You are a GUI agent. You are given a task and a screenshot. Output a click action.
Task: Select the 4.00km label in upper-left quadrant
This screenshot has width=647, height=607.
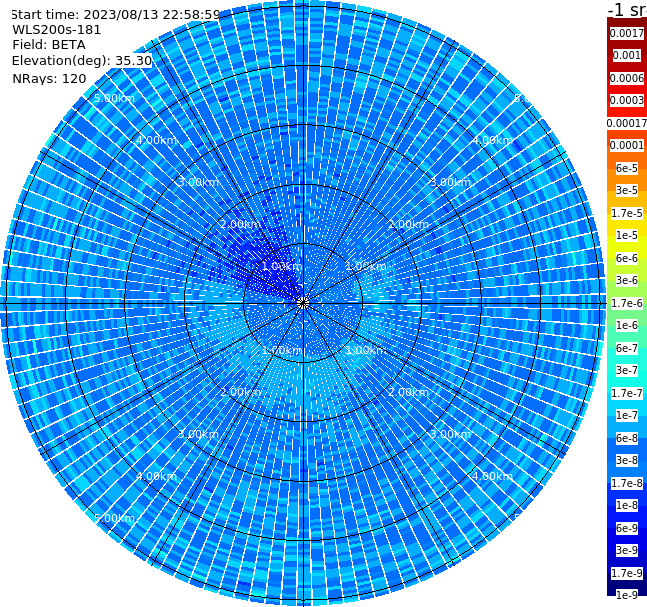(x=156, y=140)
